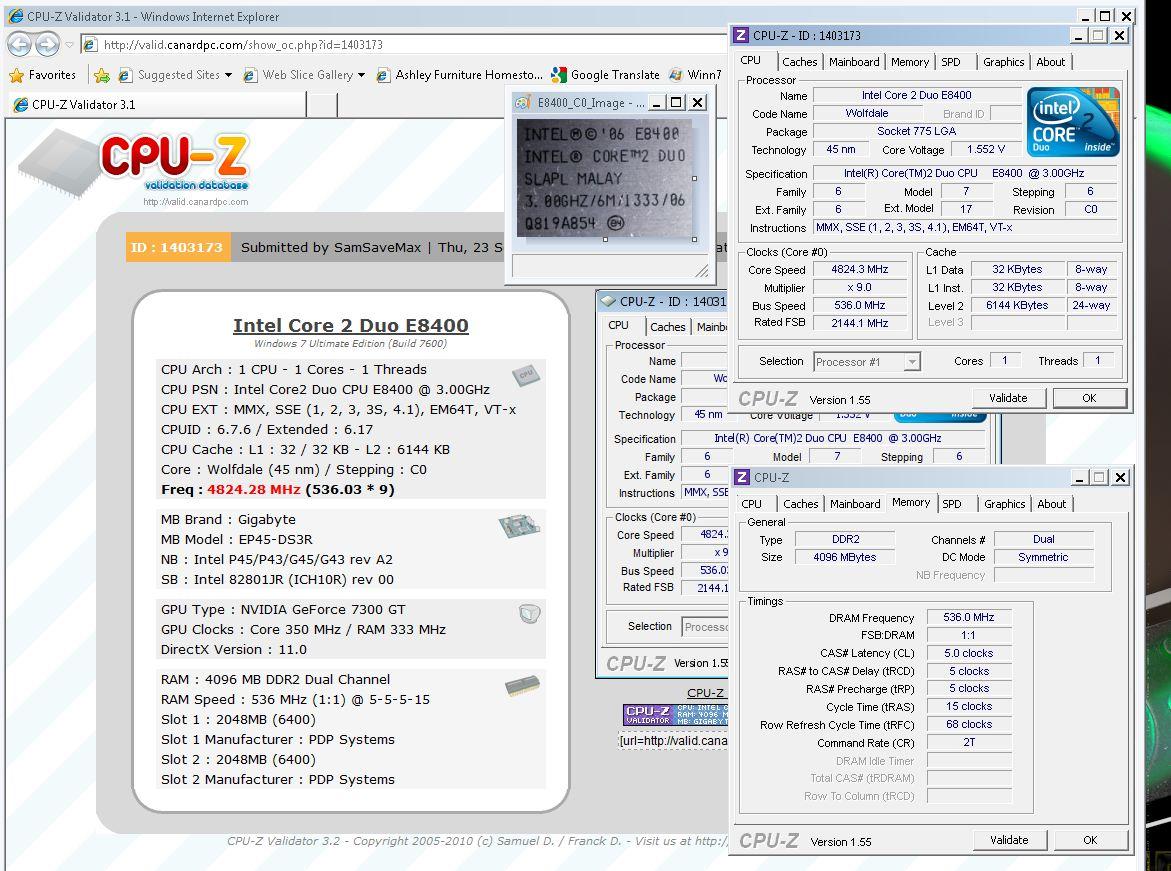Screen dimensions: 1171x871
Task: Click the GPU icon beside GPU Type
Action: coord(529,614)
